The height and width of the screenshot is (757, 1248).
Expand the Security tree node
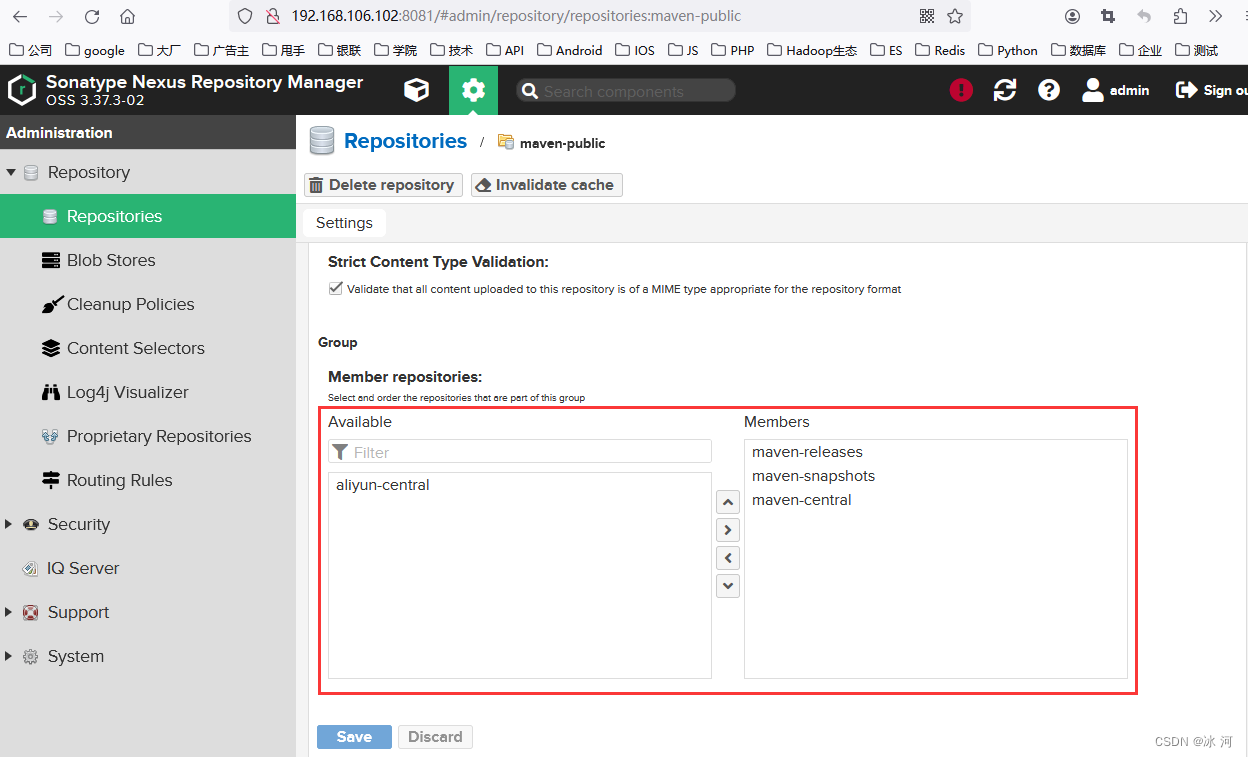[x=10, y=524]
